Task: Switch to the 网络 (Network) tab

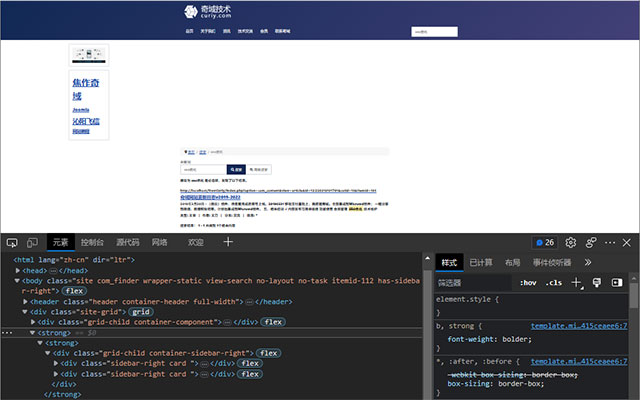Action: (160, 242)
